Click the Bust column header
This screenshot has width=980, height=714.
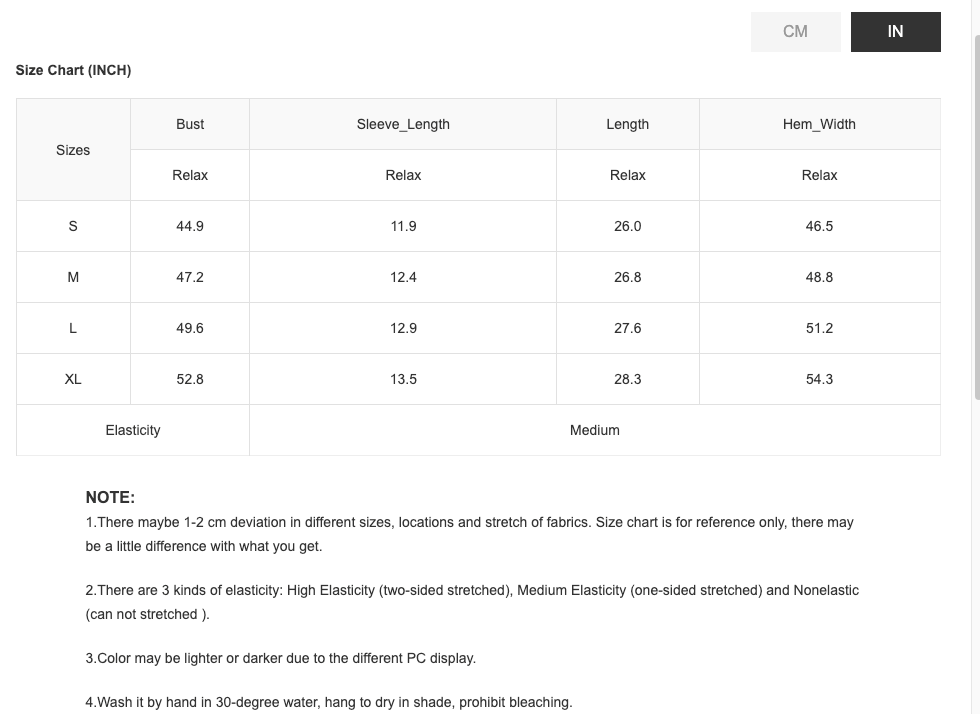pyautogui.click(x=190, y=124)
